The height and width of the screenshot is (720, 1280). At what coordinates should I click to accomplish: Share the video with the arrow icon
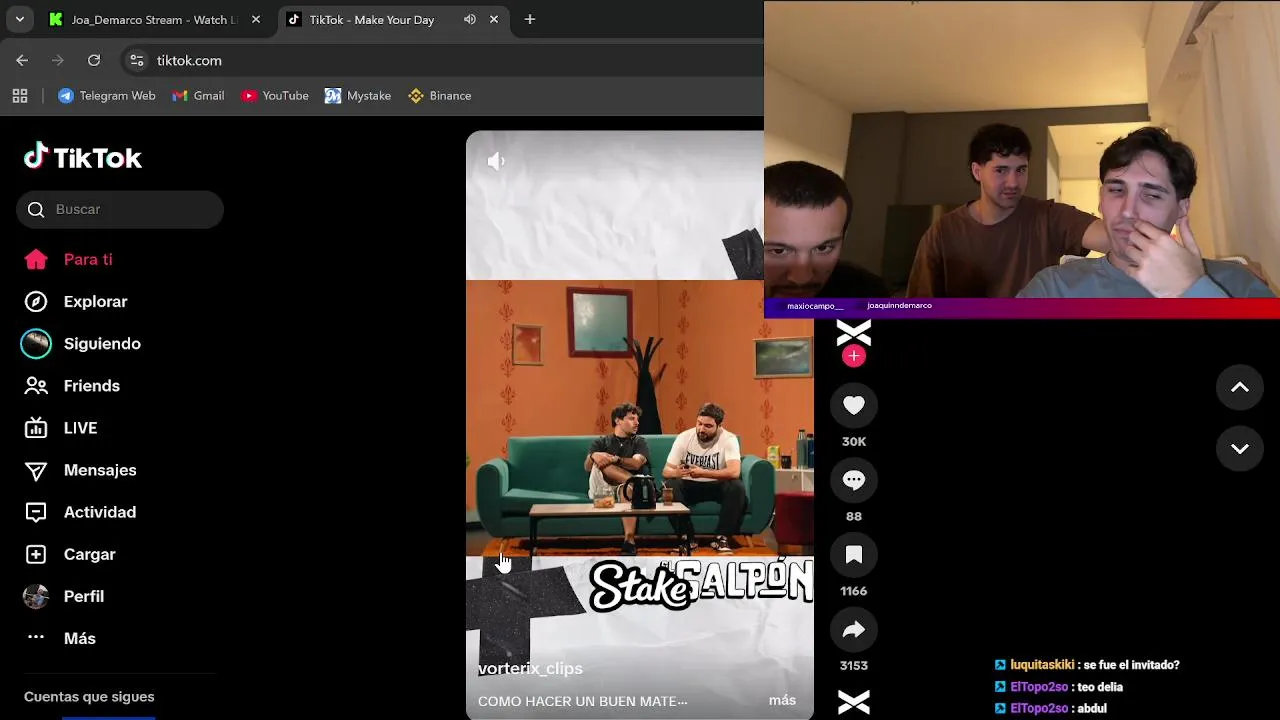click(854, 630)
